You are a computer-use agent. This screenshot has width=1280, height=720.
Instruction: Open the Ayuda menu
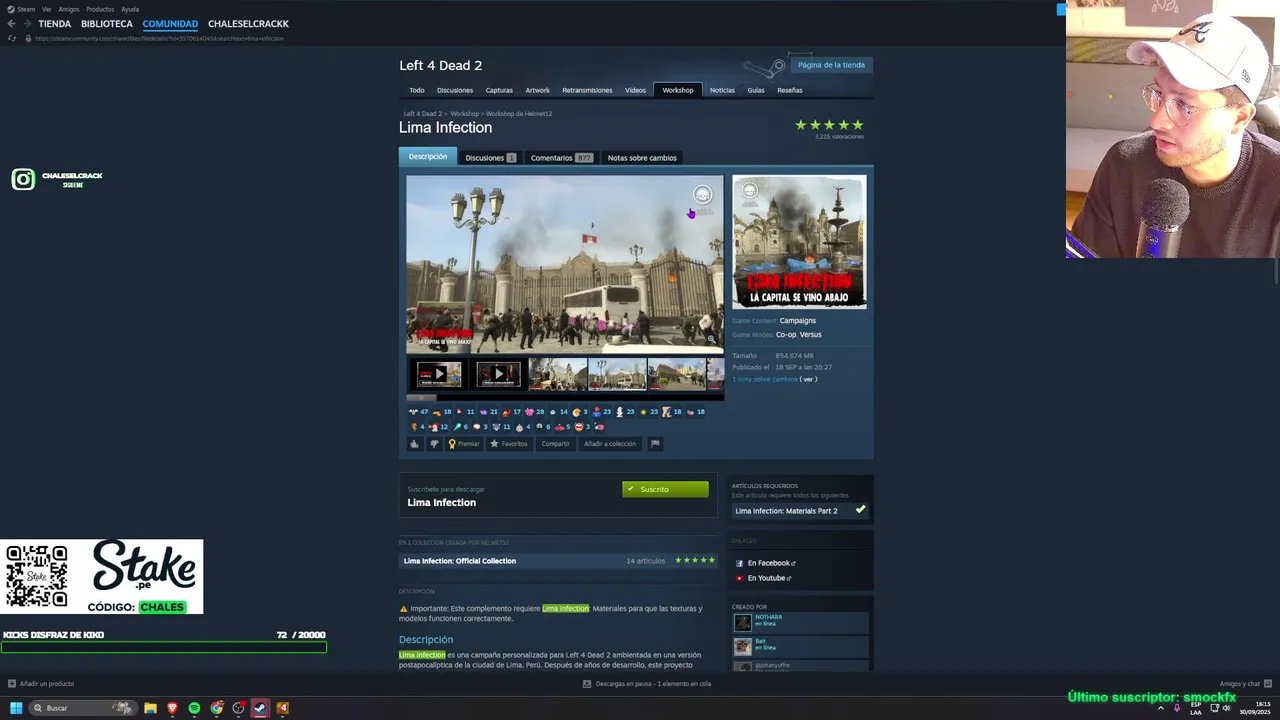pyautogui.click(x=130, y=9)
